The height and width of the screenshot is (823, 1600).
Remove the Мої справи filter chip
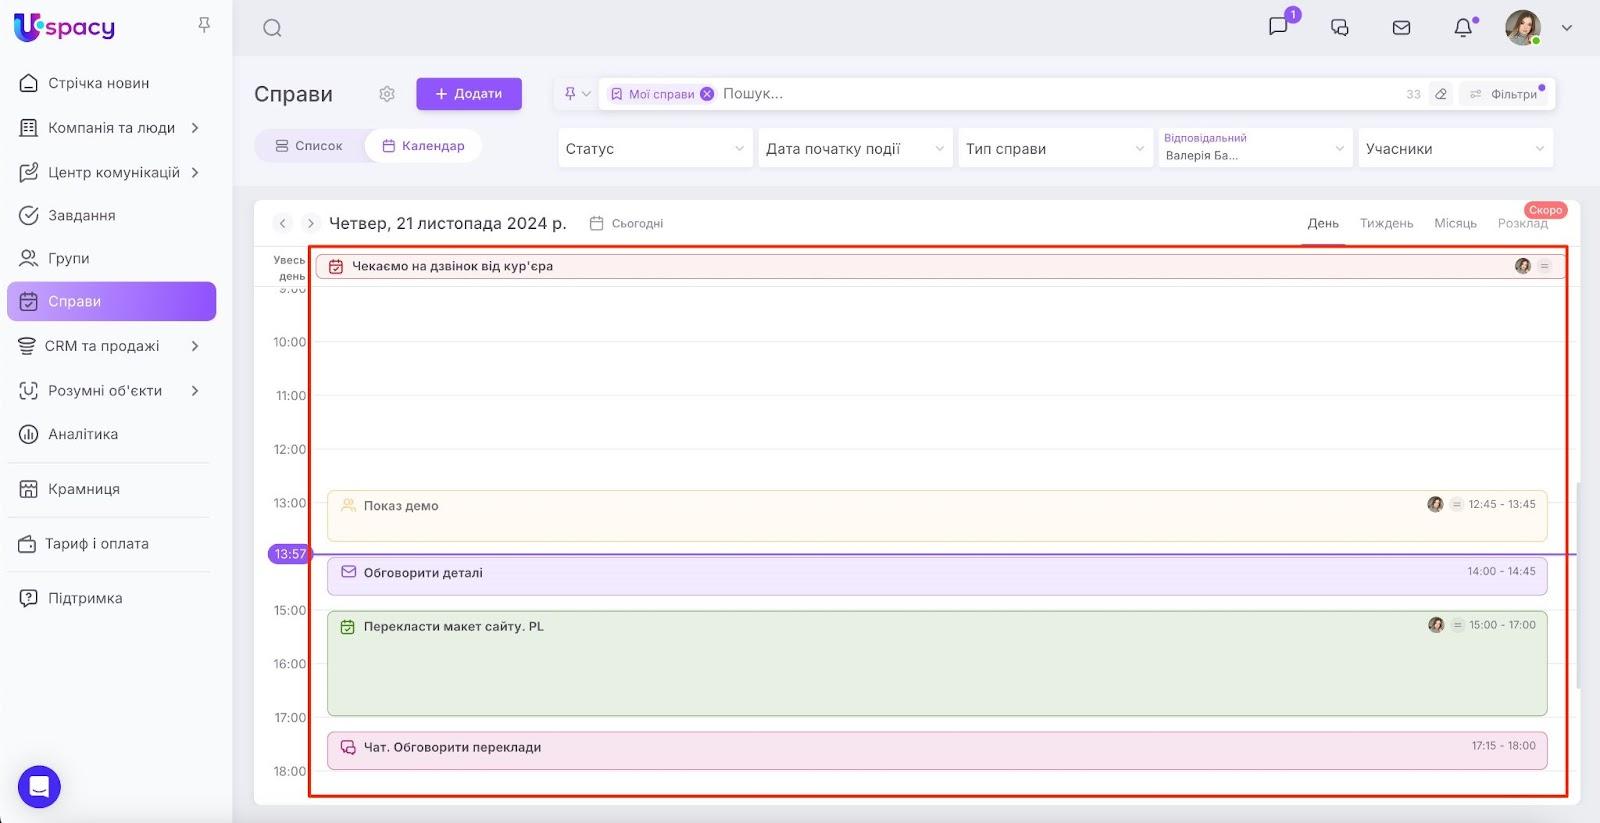[707, 94]
